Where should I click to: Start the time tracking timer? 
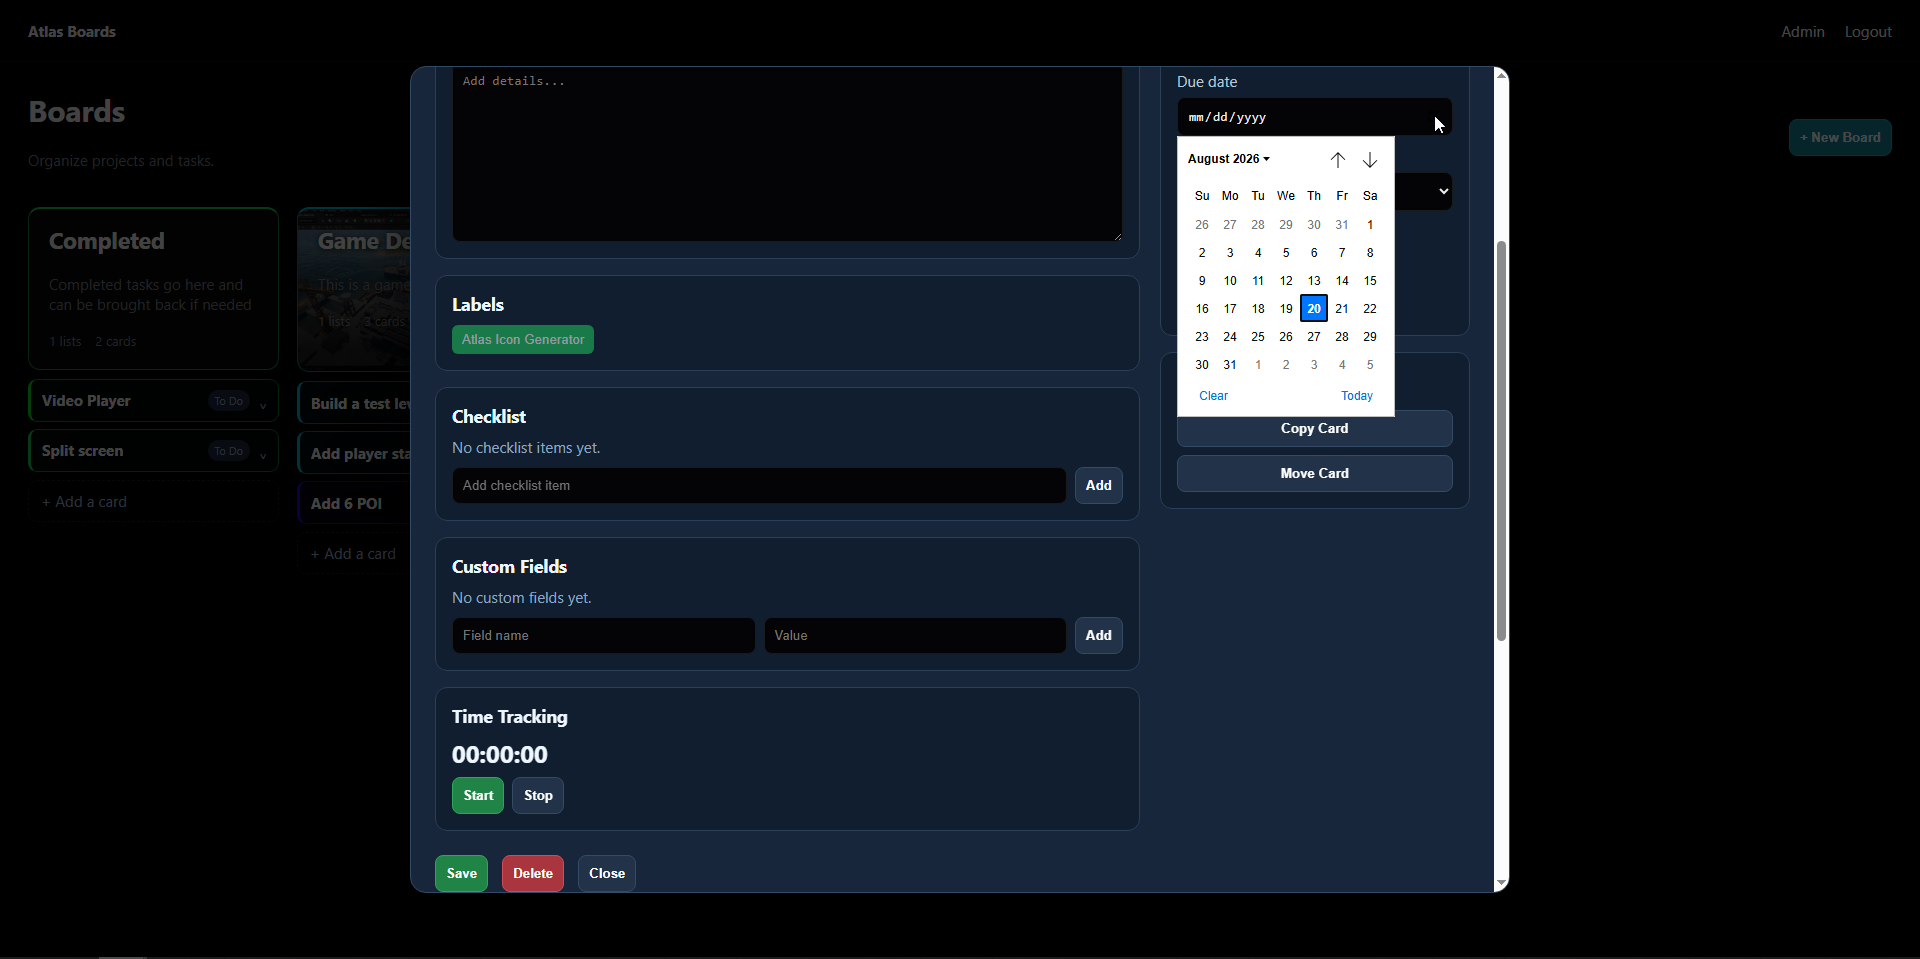478,796
